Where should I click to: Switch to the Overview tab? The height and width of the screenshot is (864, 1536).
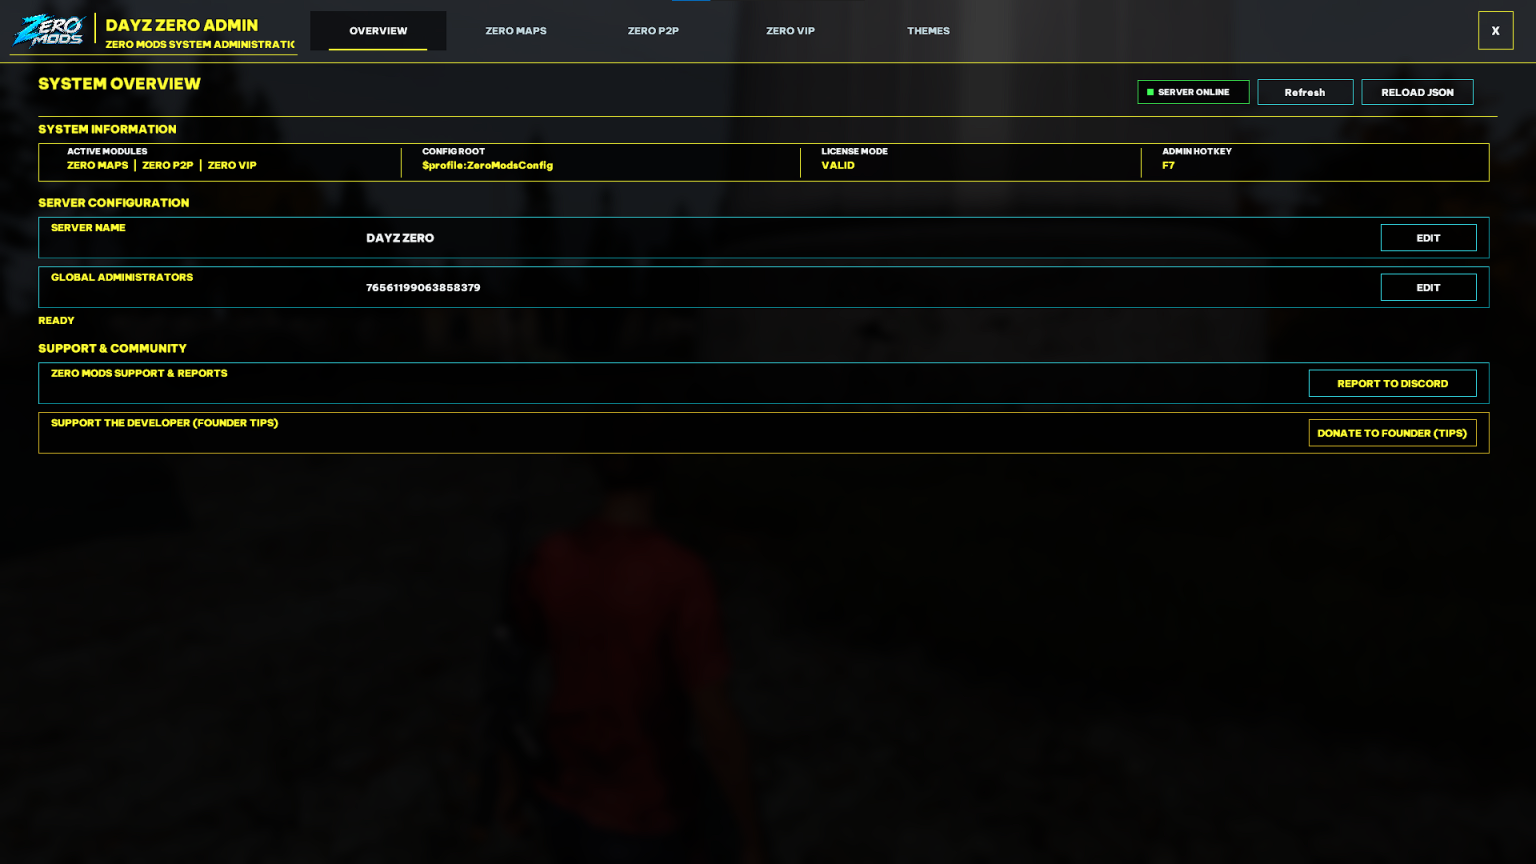(x=378, y=31)
